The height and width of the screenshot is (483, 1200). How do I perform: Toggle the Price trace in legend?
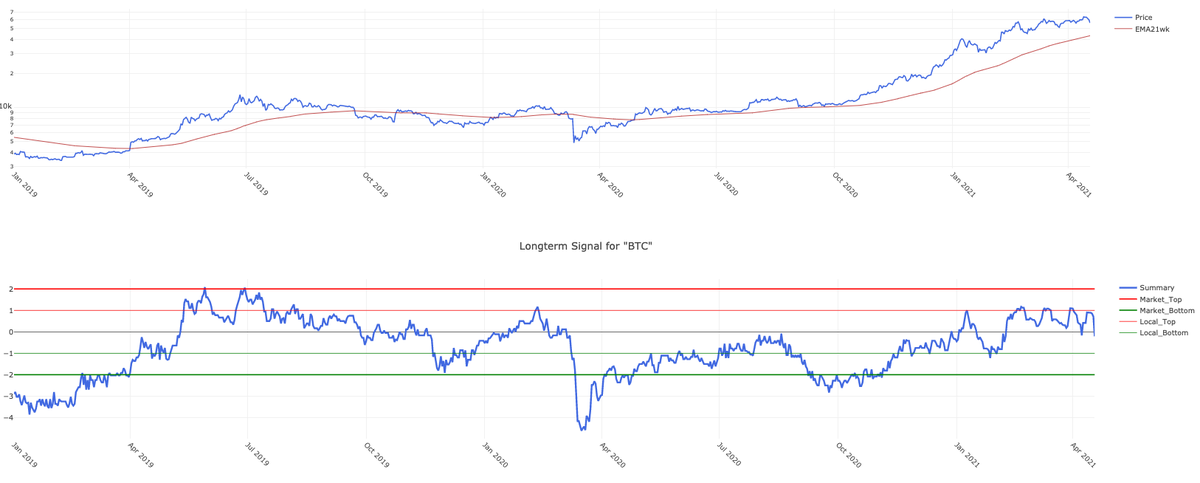point(1133,18)
